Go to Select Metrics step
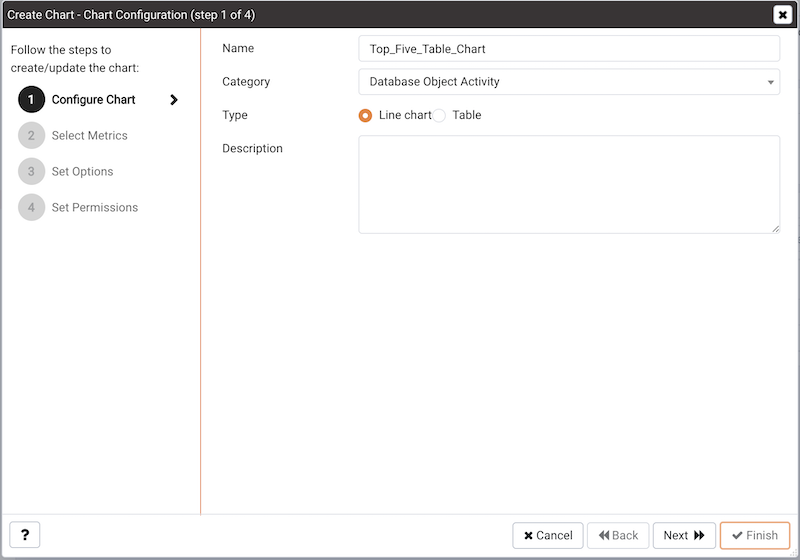Image resolution: width=800 pixels, height=560 pixels. 89,135
